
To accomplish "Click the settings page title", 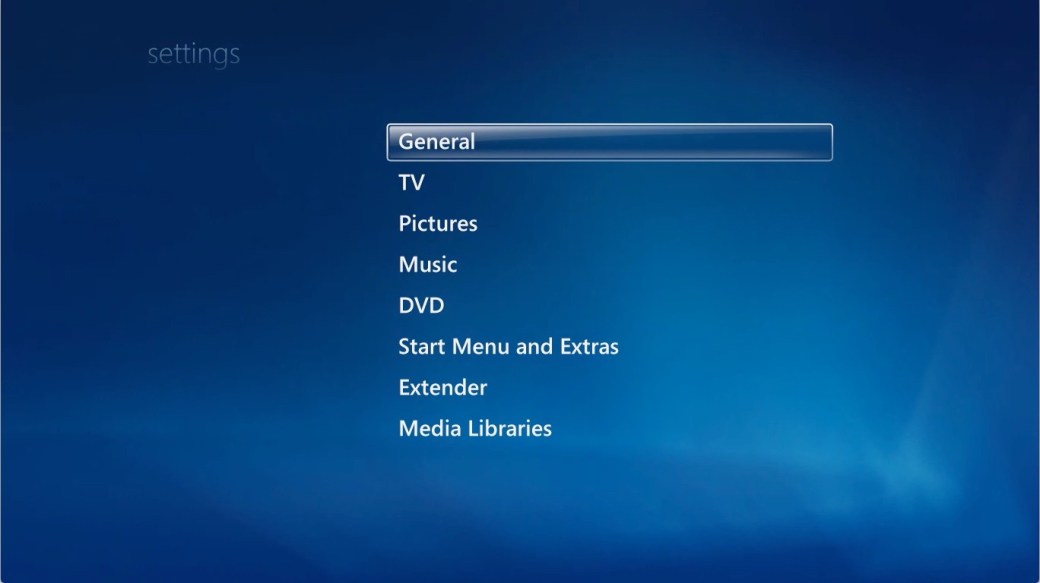I will click(x=192, y=53).
